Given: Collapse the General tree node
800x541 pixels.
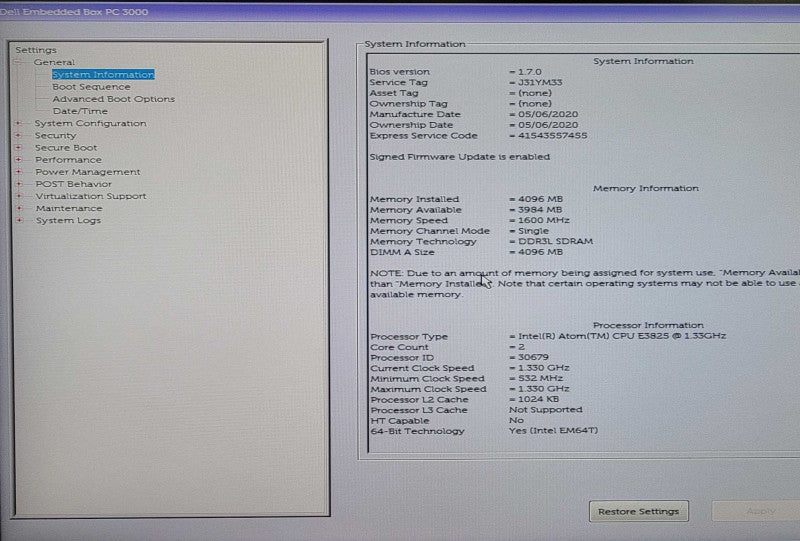Looking at the screenshot, I should point(19,62).
